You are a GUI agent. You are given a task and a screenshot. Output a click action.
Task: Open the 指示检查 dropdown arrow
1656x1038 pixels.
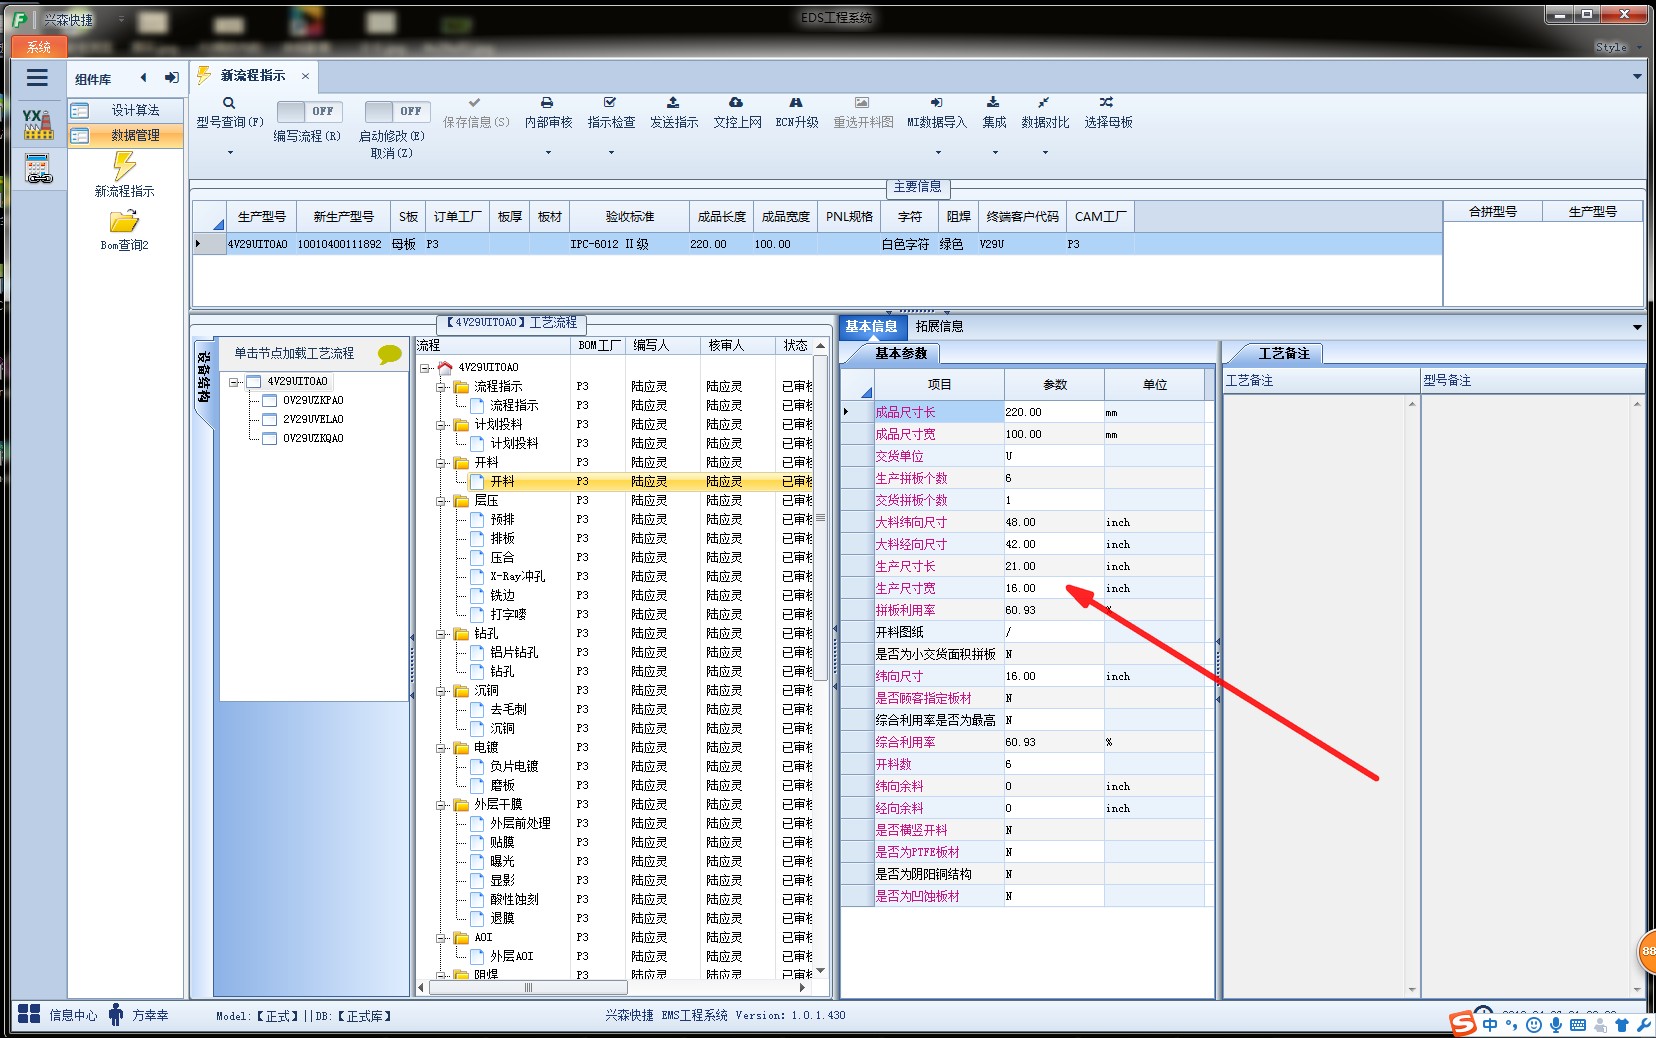pyautogui.click(x=611, y=153)
